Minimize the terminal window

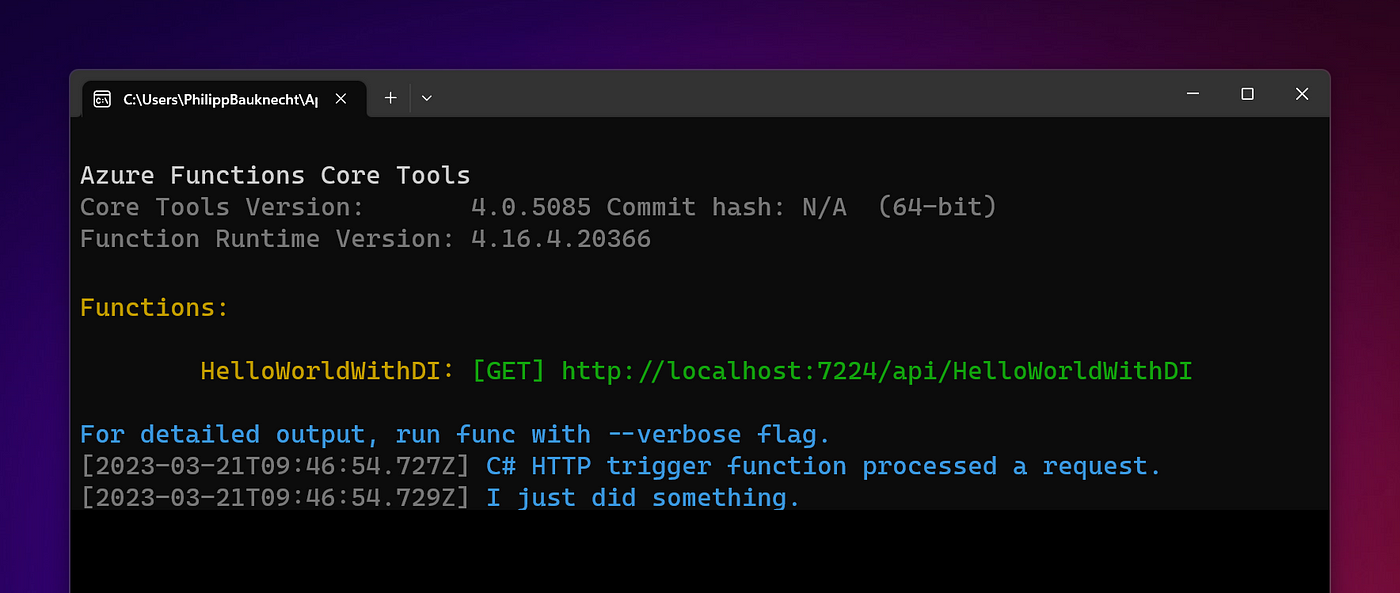coord(1193,94)
